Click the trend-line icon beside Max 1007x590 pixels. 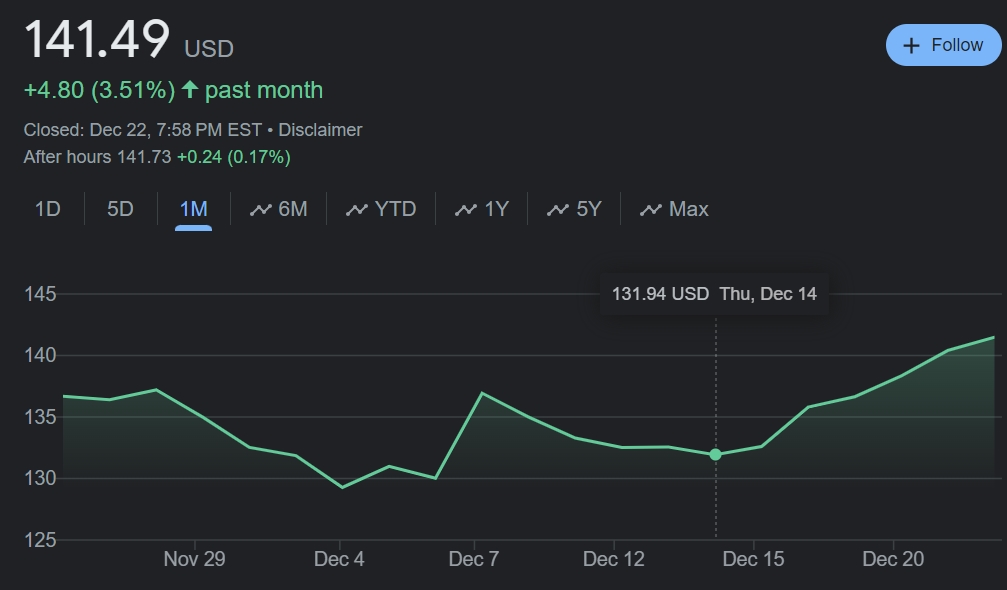tap(651, 209)
